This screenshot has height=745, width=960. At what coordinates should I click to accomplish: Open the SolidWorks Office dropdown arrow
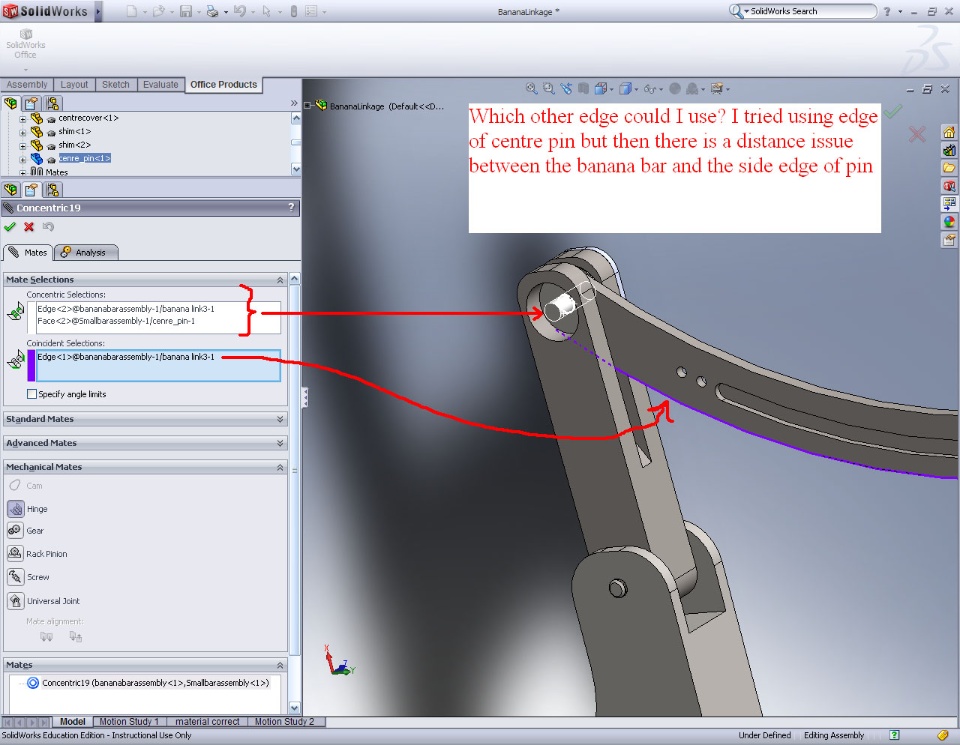[x=25, y=69]
